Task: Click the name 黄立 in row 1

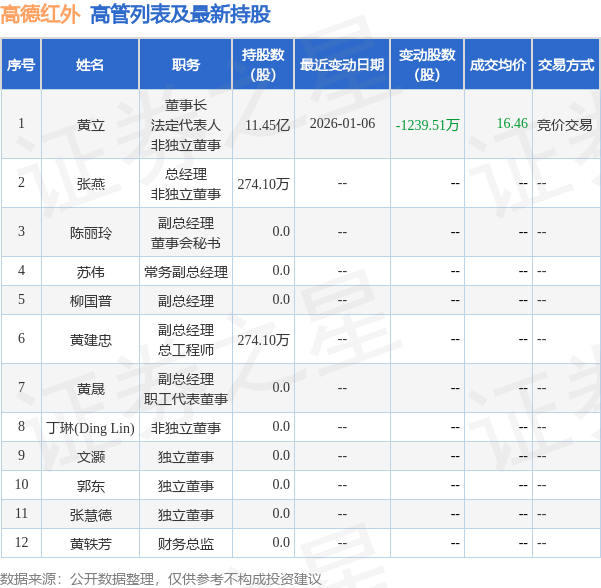Action: tap(91, 125)
